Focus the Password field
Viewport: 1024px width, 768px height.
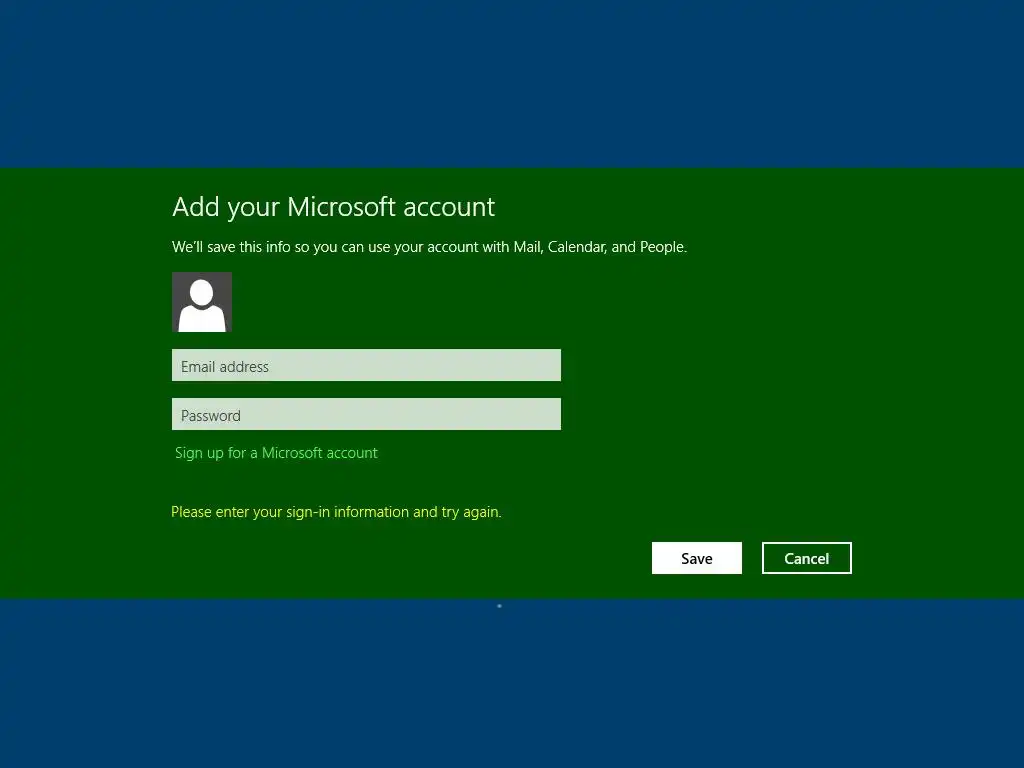(x=366, y=414)
